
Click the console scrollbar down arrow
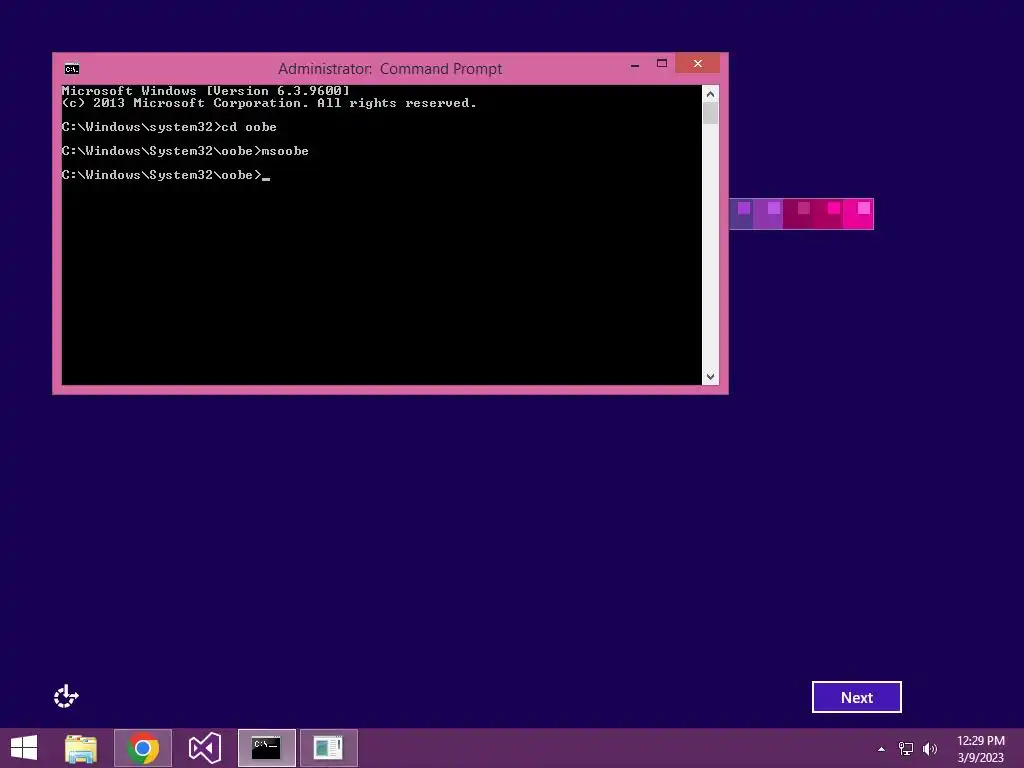pos(711,377)
